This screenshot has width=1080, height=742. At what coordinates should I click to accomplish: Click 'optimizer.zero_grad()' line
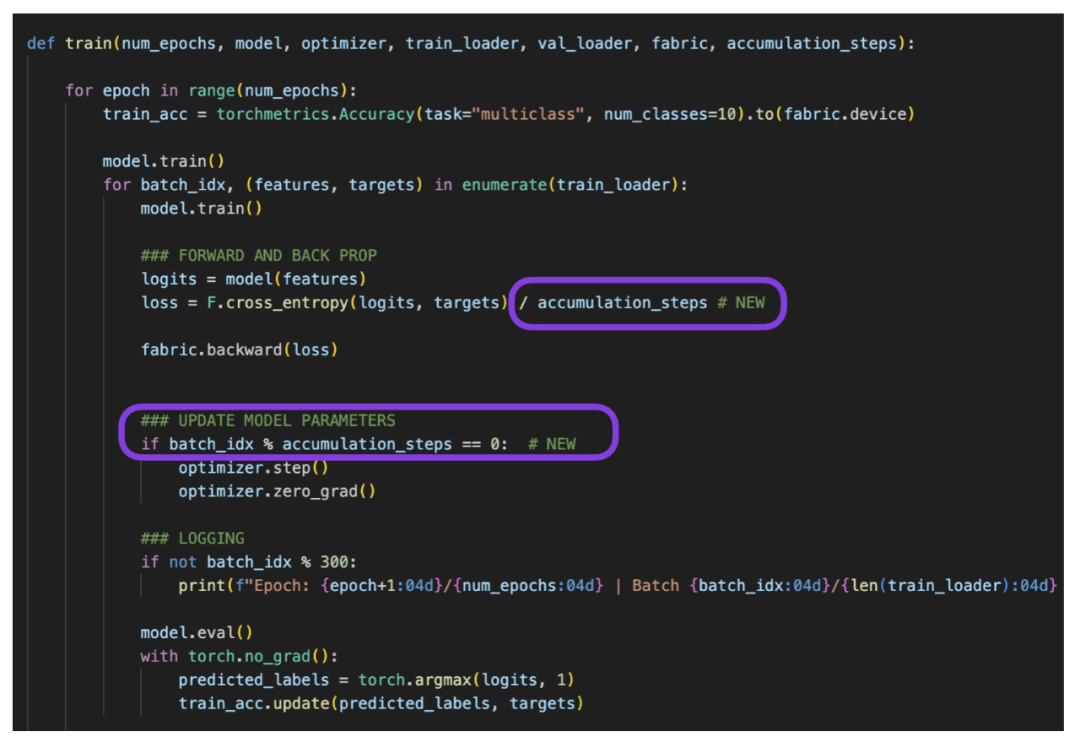pyautogui.click(x=277, y=491)
